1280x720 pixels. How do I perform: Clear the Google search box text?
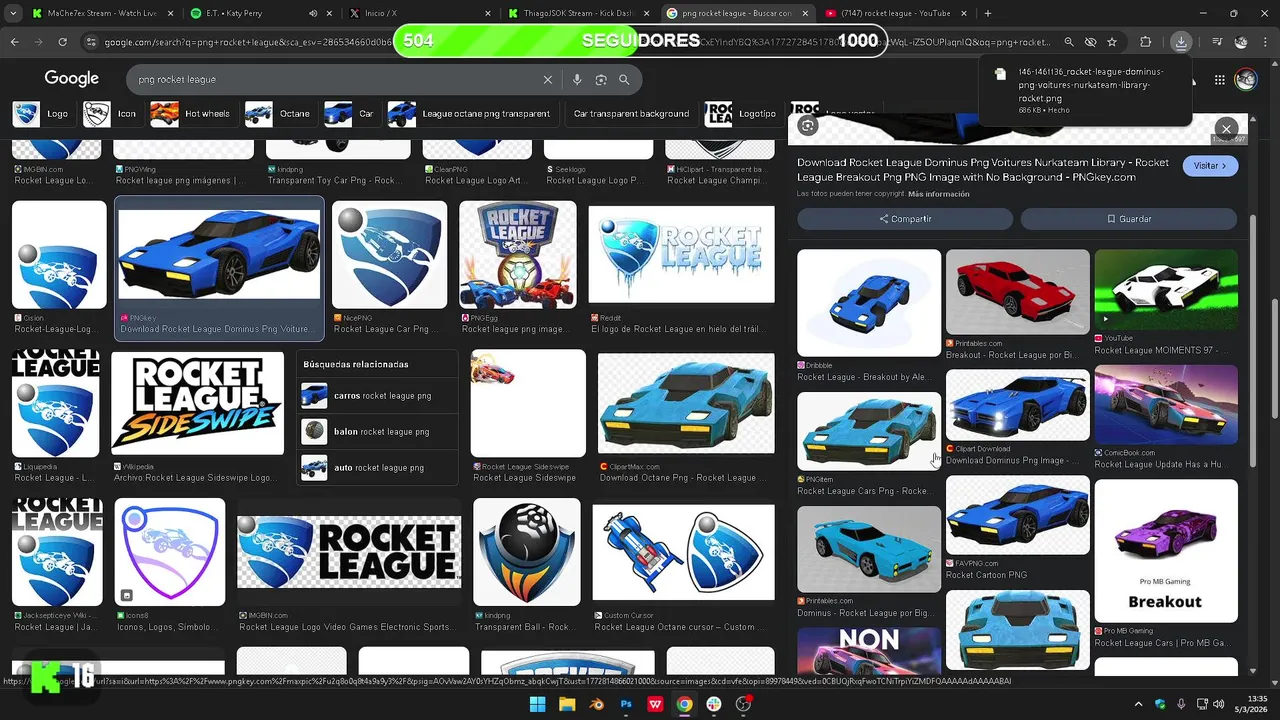tap(547, 79)
